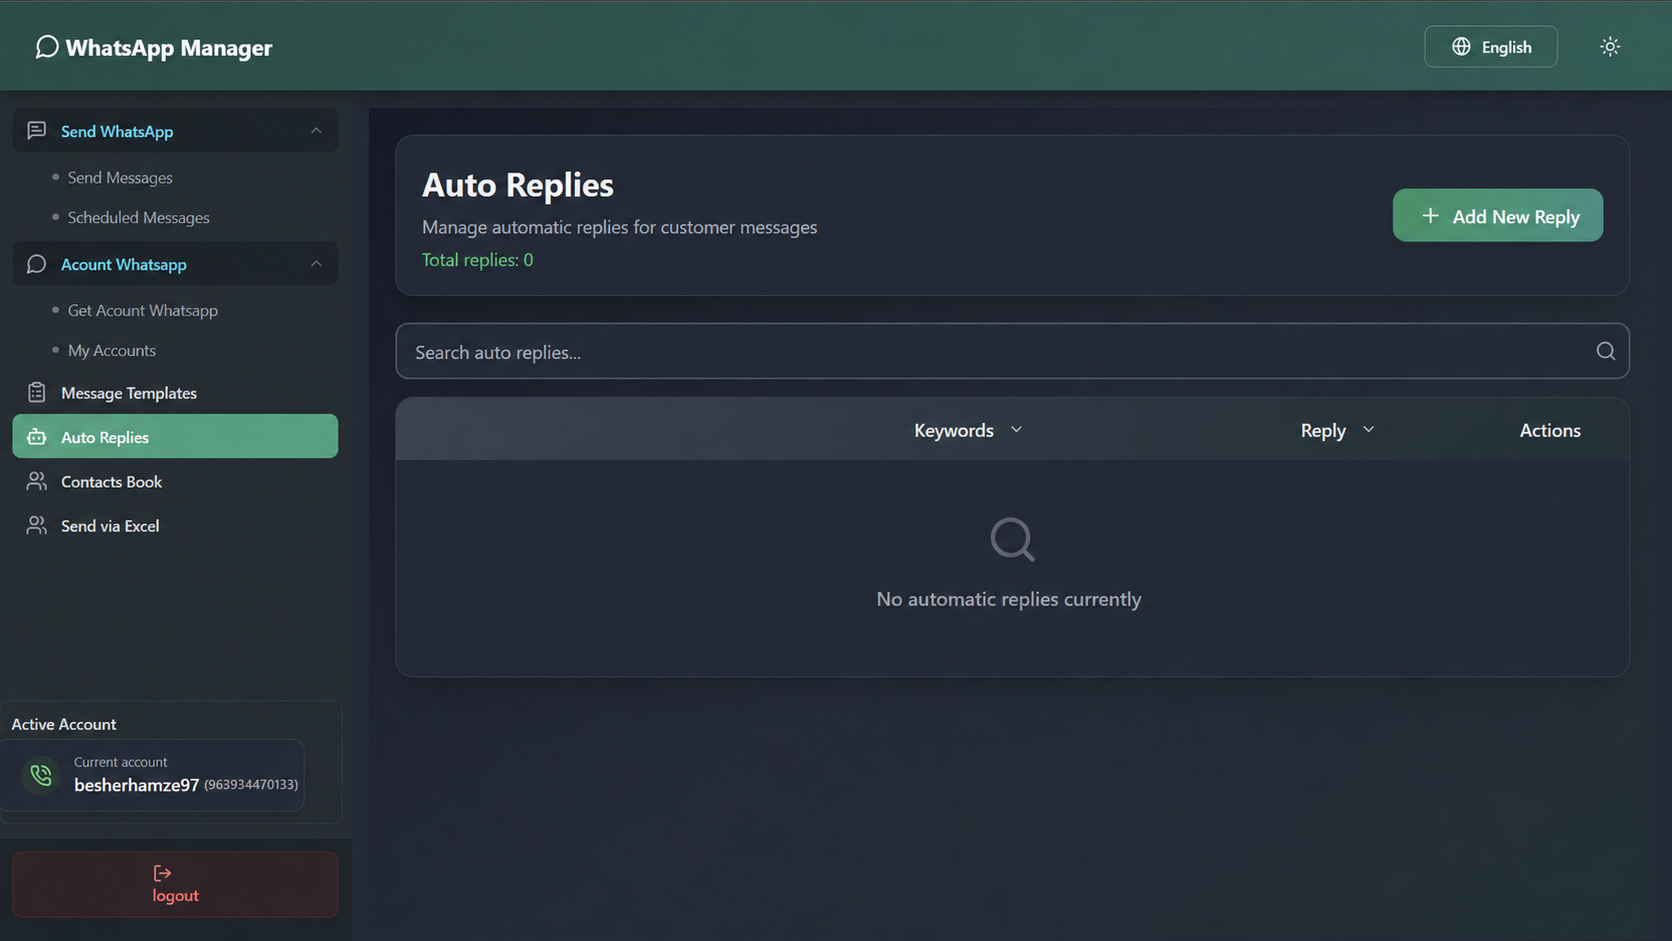Open the Reply column sort chevron

click(x=1368, y=430)
